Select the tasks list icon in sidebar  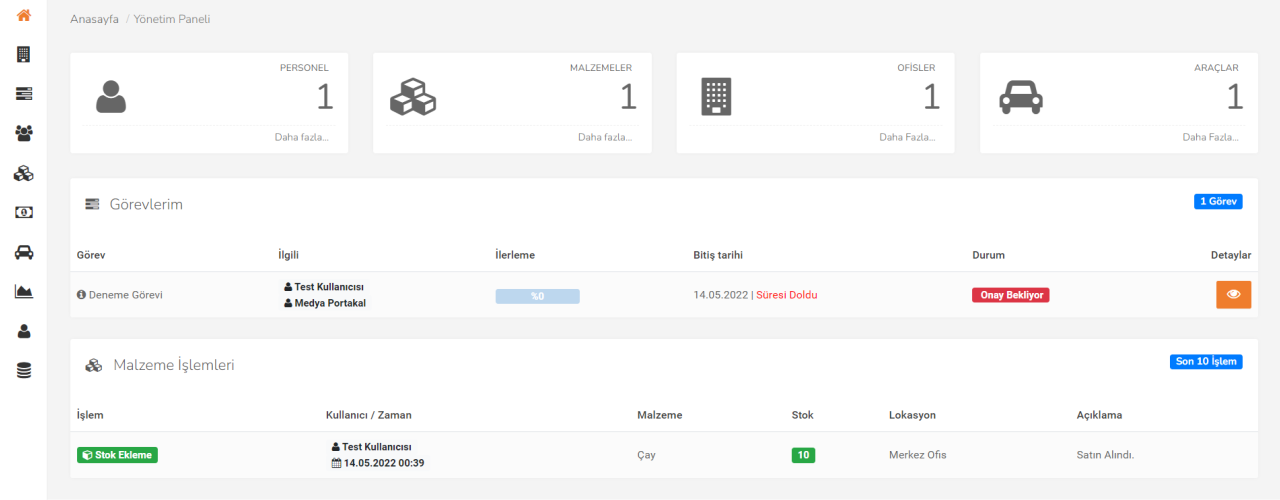(23, 93)
